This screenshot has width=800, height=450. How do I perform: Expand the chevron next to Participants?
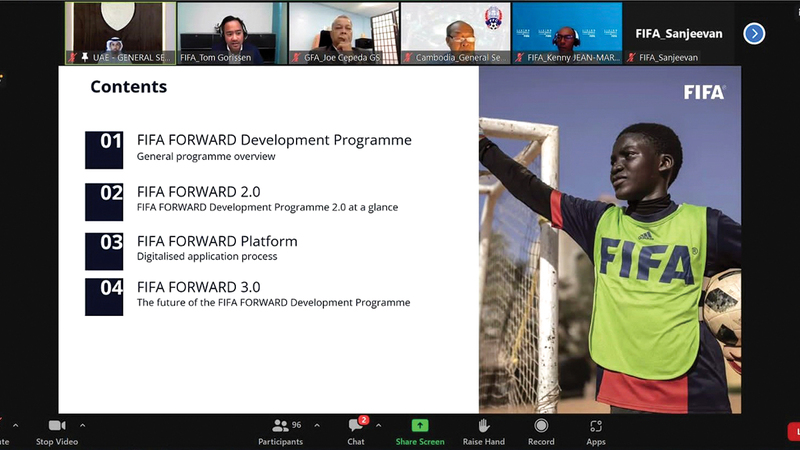tap(317, 425)
